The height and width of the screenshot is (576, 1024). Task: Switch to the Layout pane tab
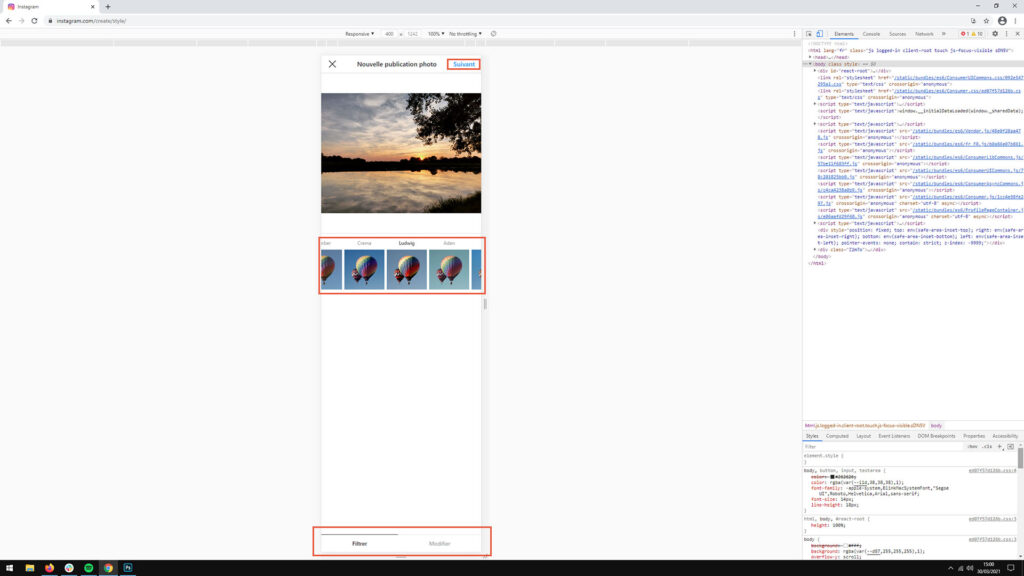click(x=863, y=436)
